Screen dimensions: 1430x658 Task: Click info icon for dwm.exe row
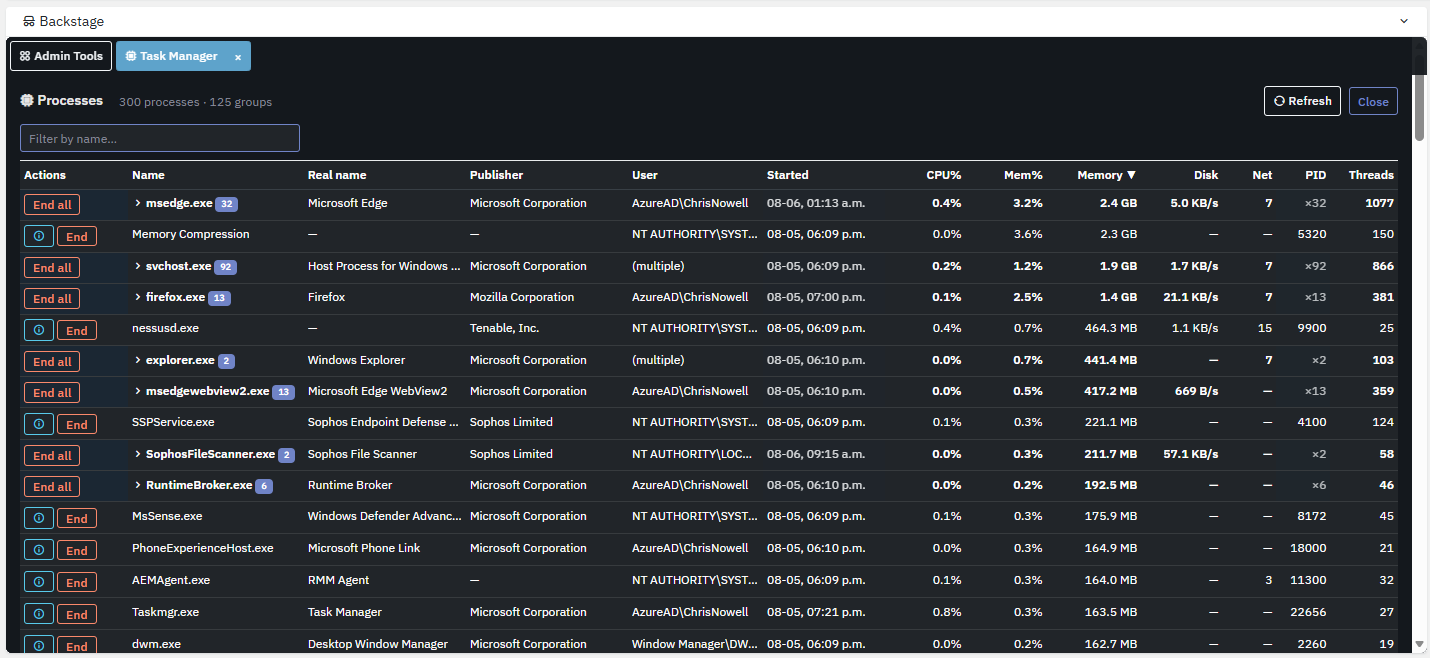(38, 646)
